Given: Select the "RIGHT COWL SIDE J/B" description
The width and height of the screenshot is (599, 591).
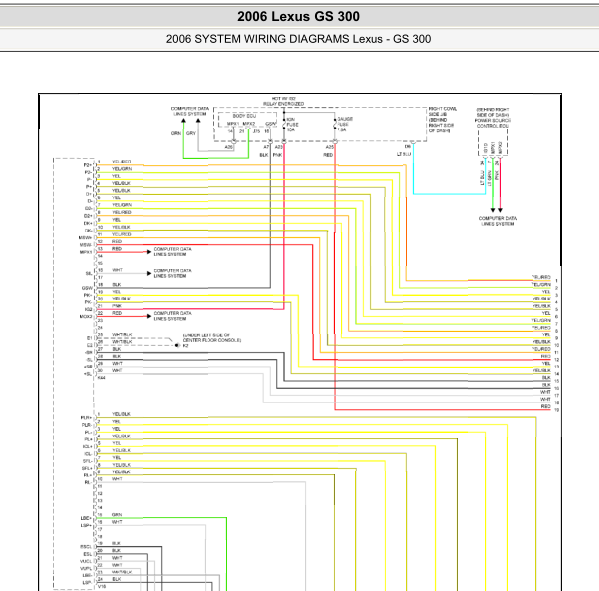Looking at the screenshot, I should pyautogui.click(x=442, y=120).
